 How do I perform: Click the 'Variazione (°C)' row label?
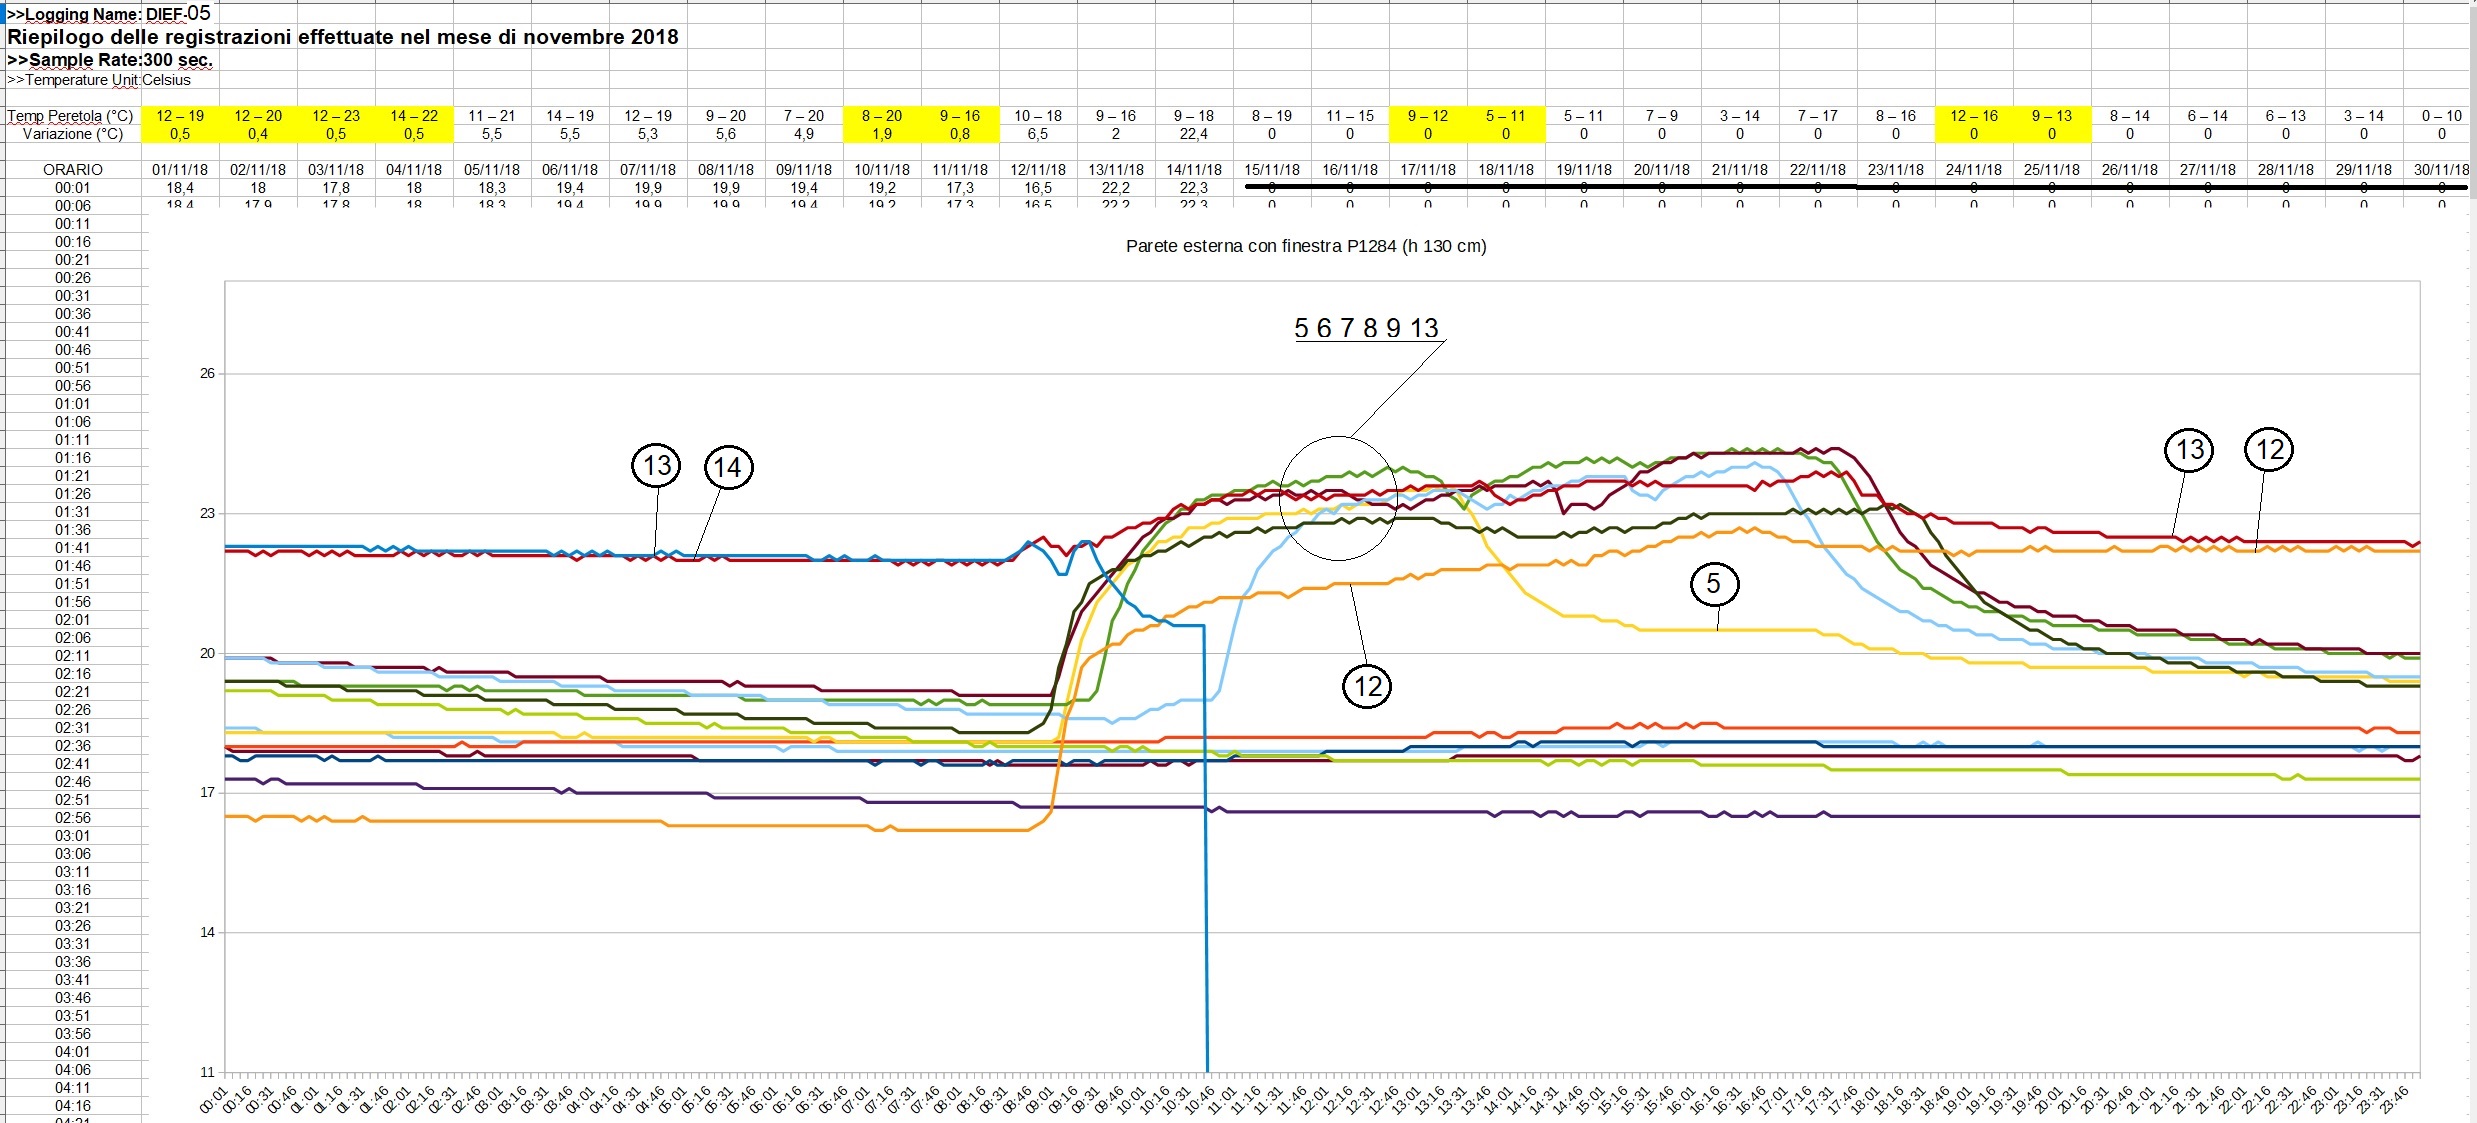72,134
